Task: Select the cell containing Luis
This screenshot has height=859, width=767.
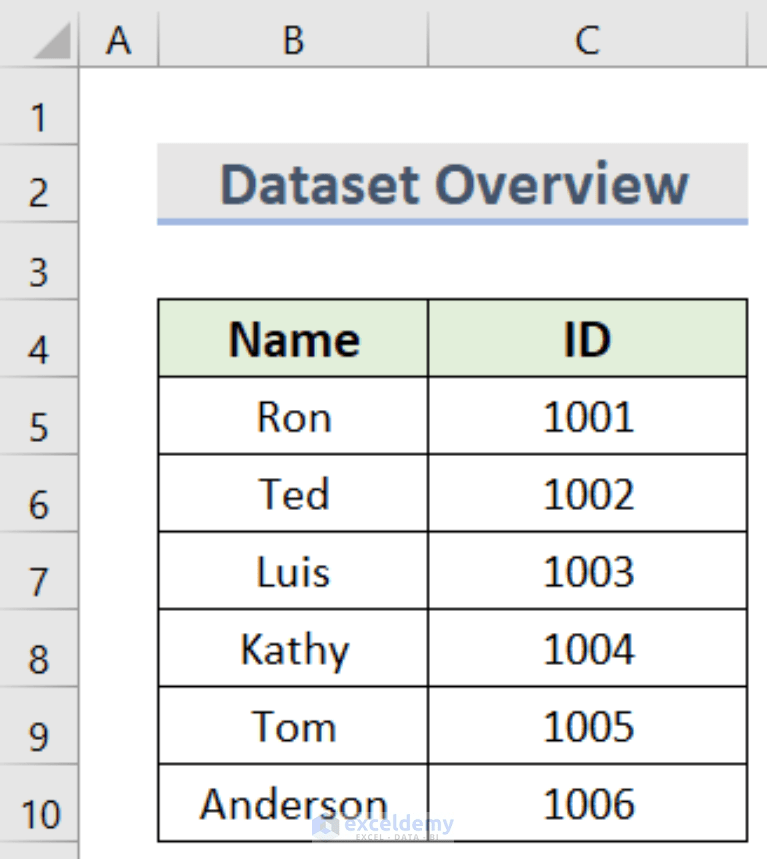Action: pos(292,572)
